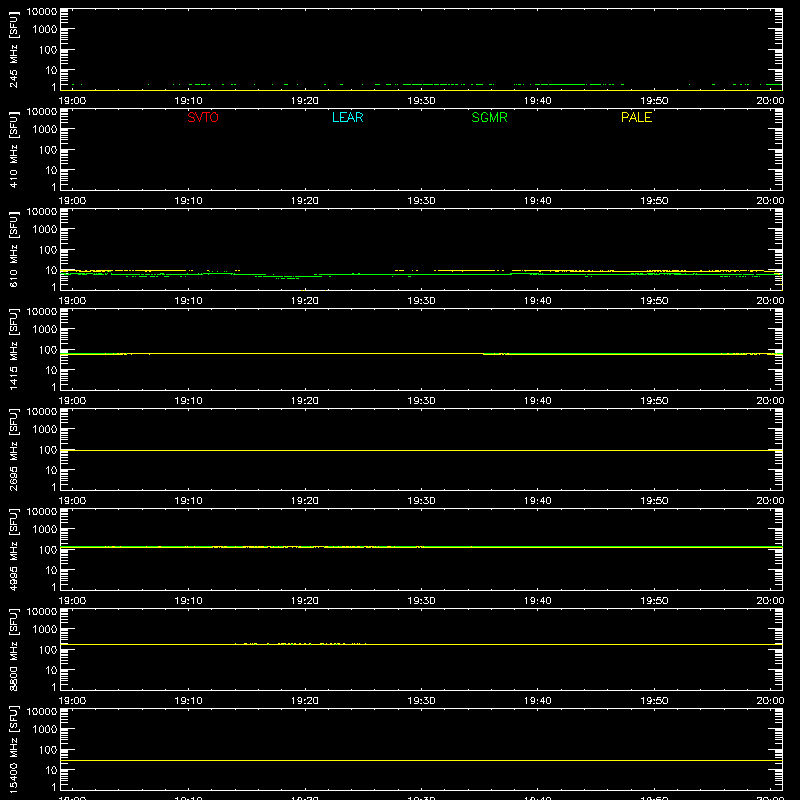800x800 pixels.
Task: Click 19:30 tick label under 245 MHz plot
Action: click(x=421, y=101)
